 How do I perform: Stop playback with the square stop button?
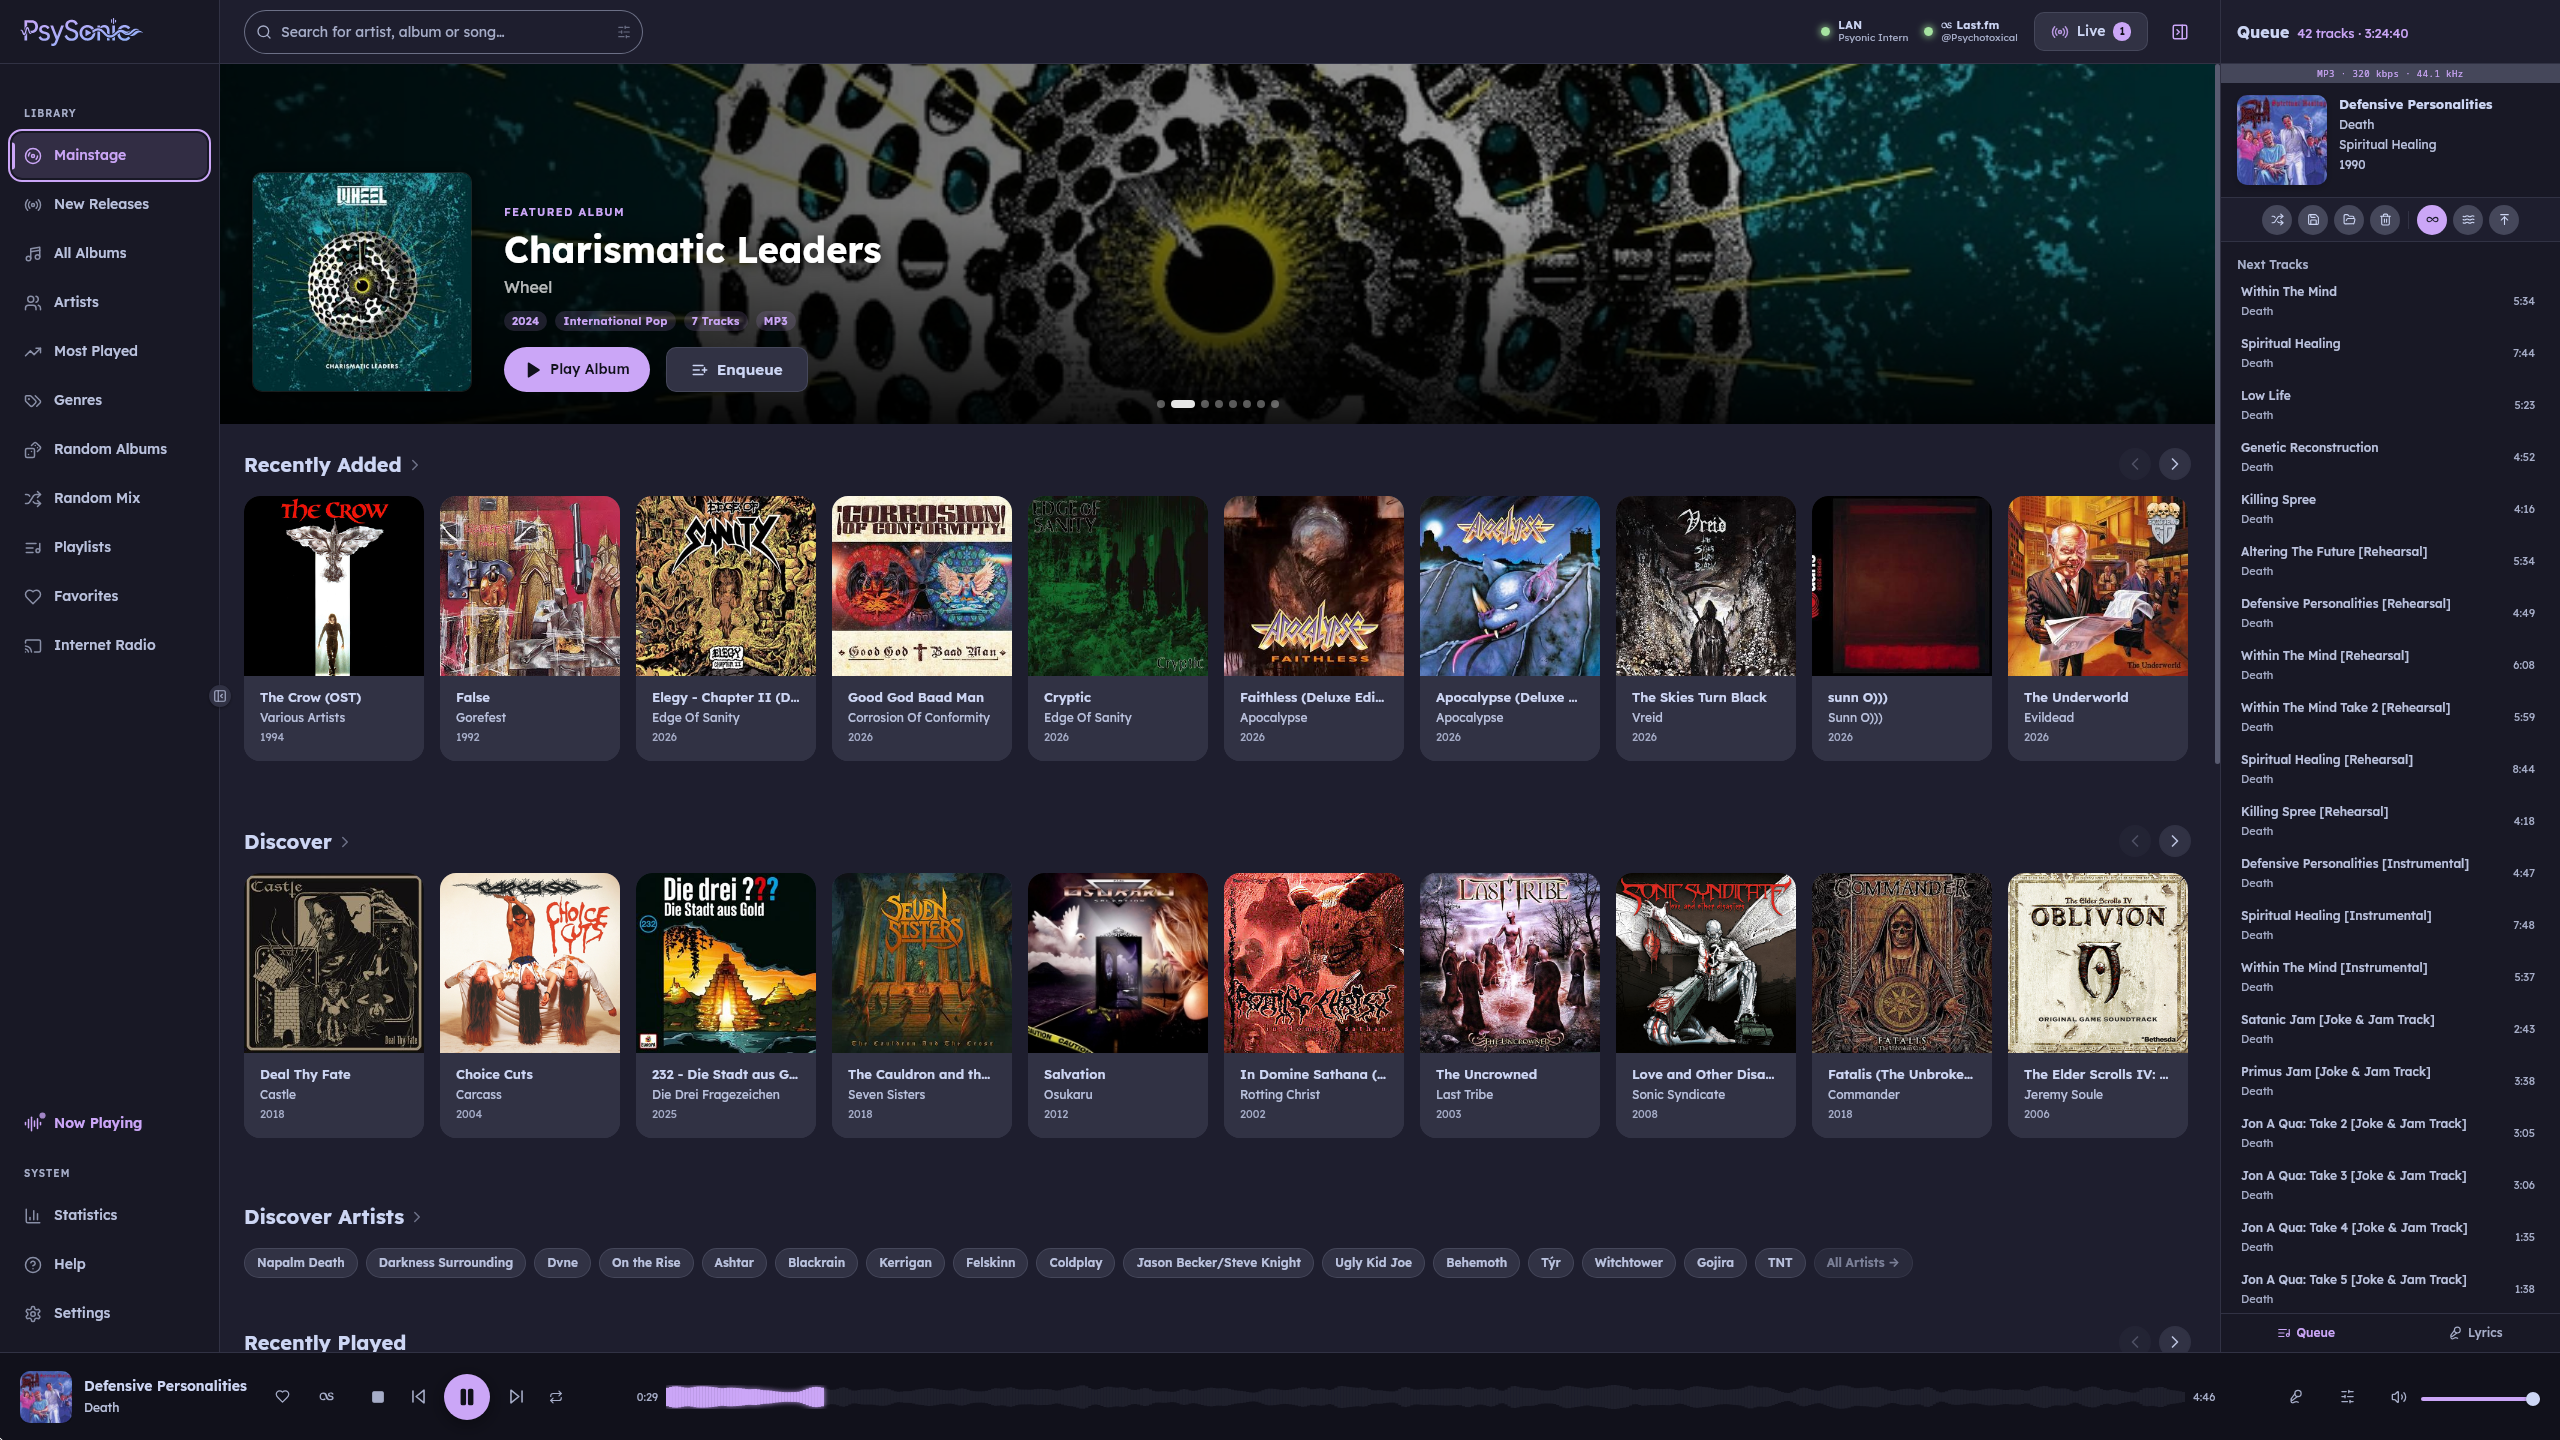point(378,1397)
